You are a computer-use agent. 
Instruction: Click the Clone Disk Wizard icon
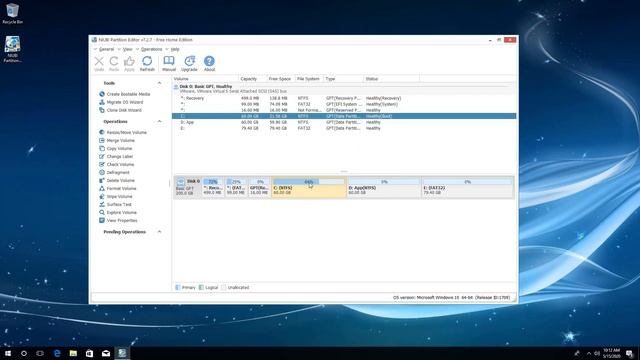click(x=102, y=110)
